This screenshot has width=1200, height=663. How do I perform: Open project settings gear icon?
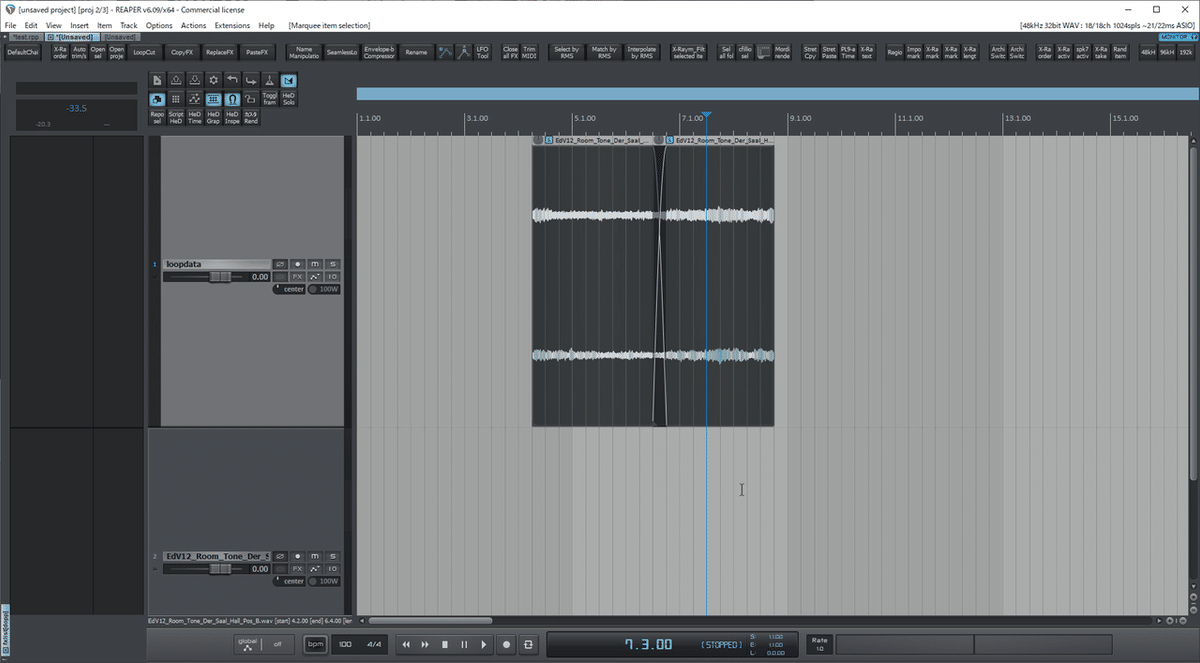point(213,80)
